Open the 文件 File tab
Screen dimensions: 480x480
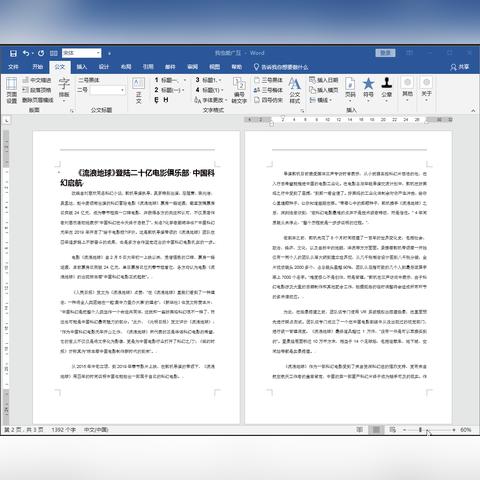click(13, 67)
